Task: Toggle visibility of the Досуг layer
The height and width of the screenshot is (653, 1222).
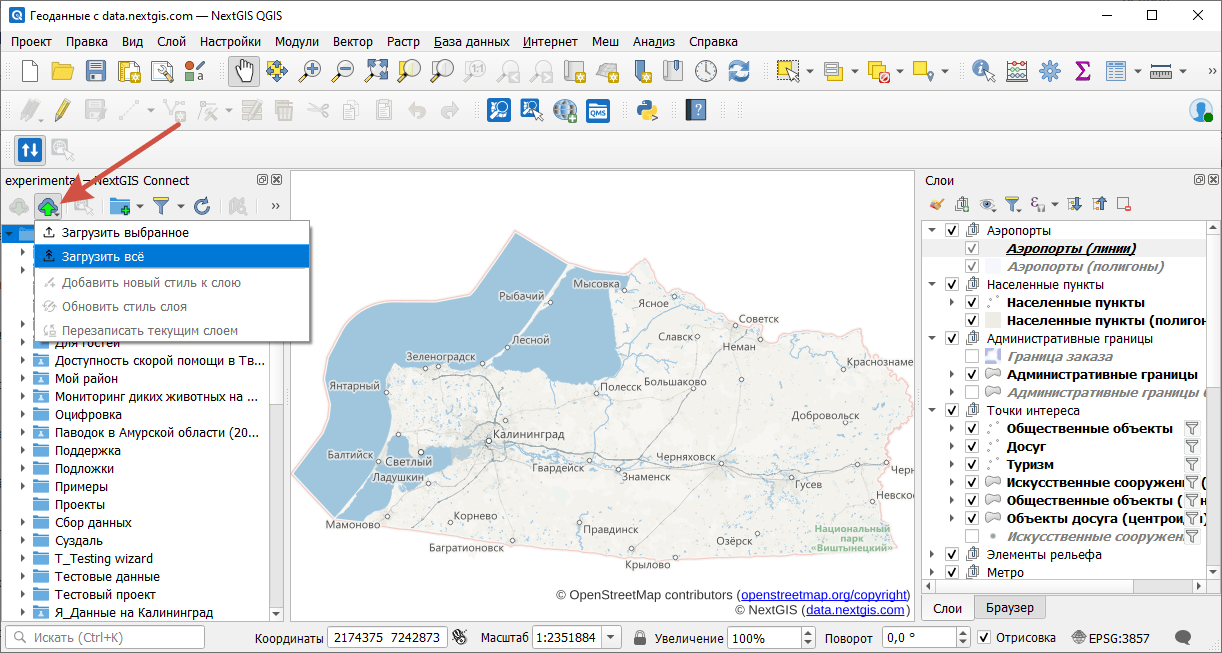Action: coord(971,446)
